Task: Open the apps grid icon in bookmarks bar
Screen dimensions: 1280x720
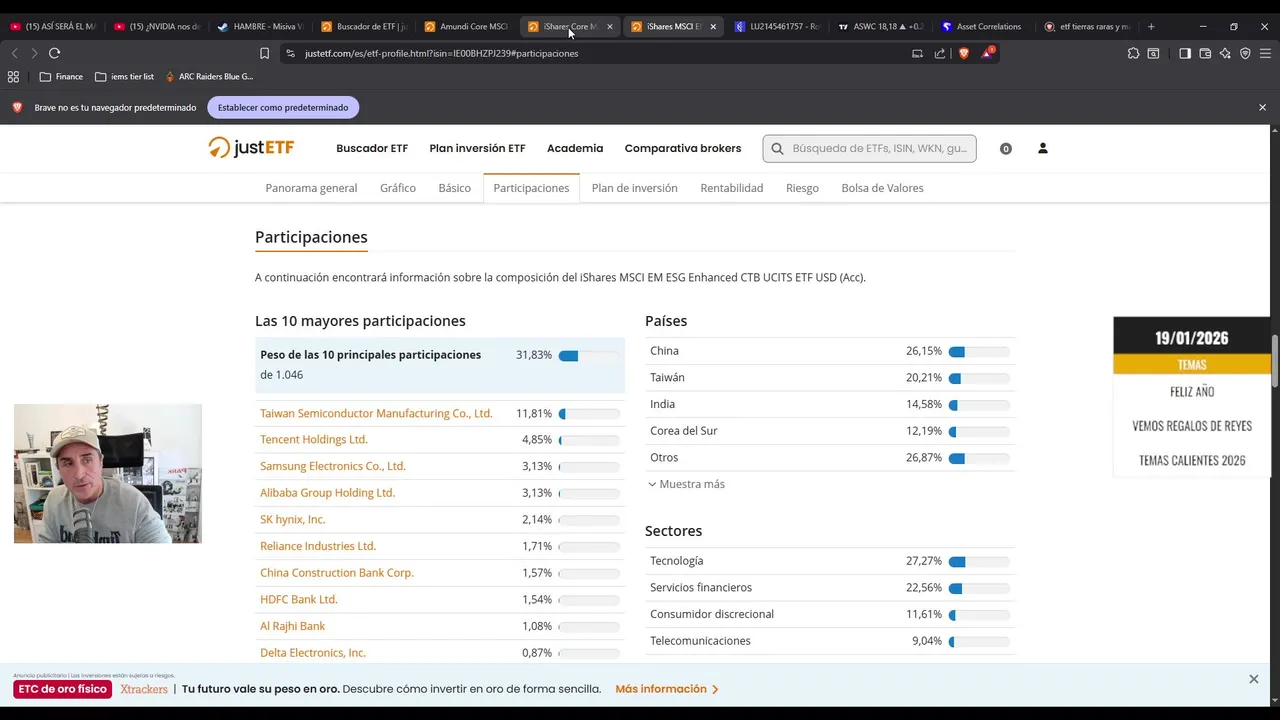Action: pos(13,76)
